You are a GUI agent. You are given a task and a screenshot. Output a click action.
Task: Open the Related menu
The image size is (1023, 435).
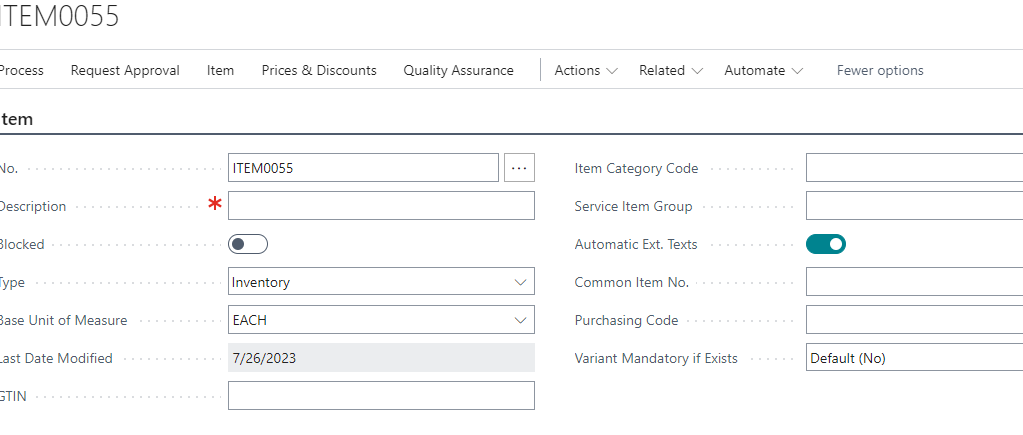(x=671, y=70)
